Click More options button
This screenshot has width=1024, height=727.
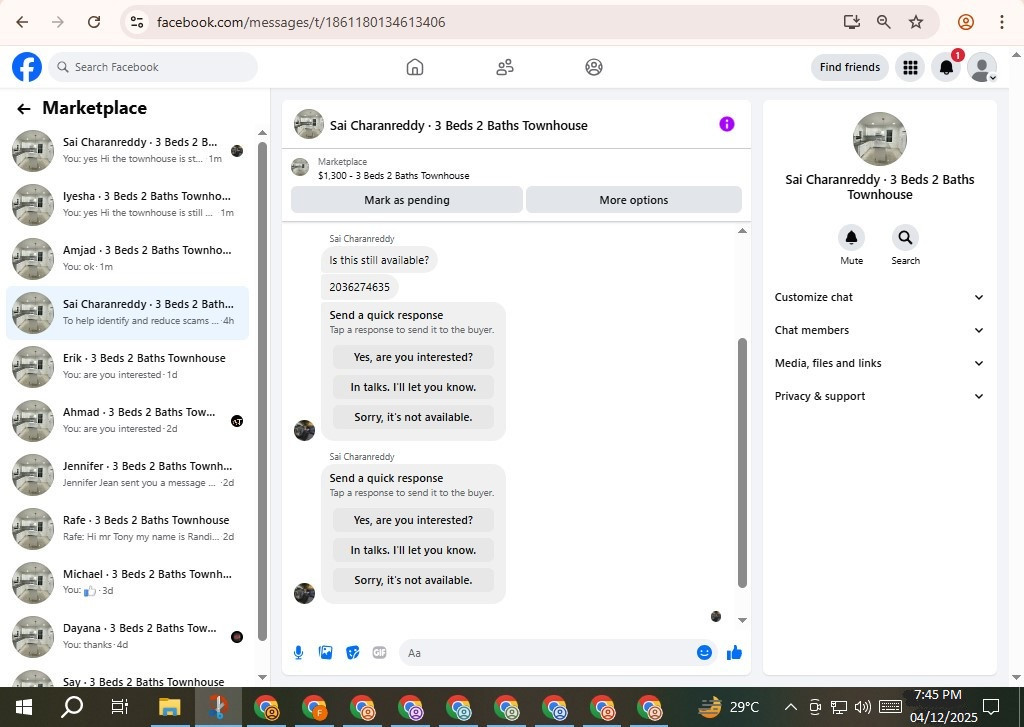click(633, 200)
